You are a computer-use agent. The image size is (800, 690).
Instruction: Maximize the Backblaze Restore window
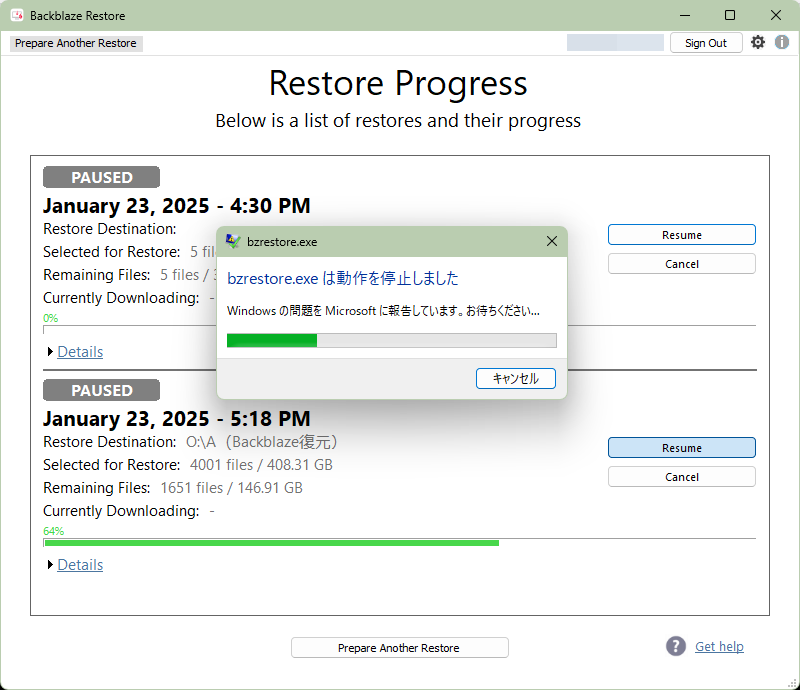(730, 15)
